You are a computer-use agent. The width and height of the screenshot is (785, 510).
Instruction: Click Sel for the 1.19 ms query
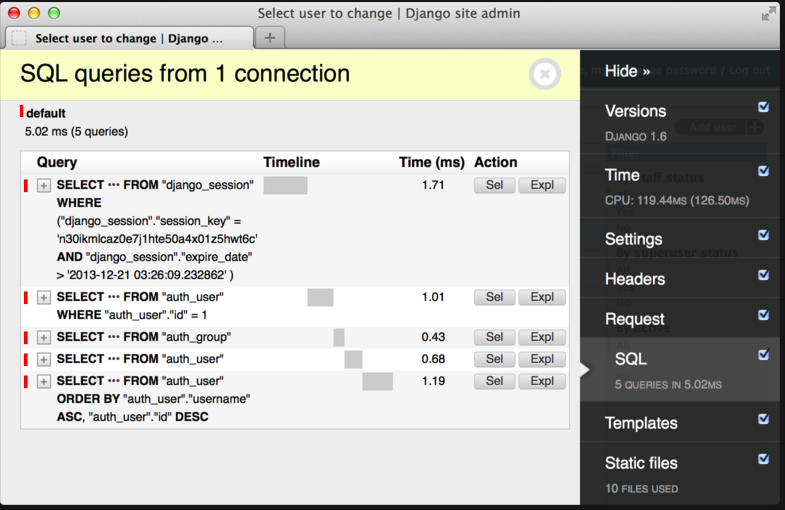coord(495,381)
